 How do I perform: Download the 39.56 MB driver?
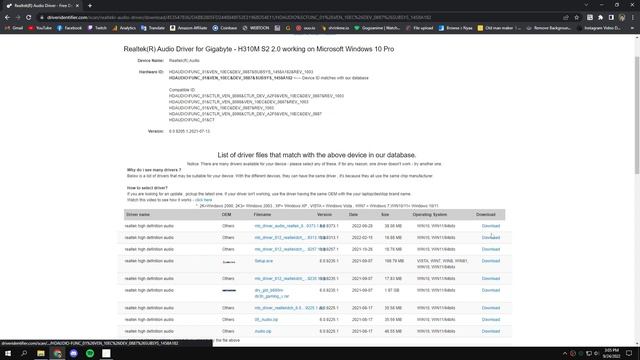tap(491, 308)
